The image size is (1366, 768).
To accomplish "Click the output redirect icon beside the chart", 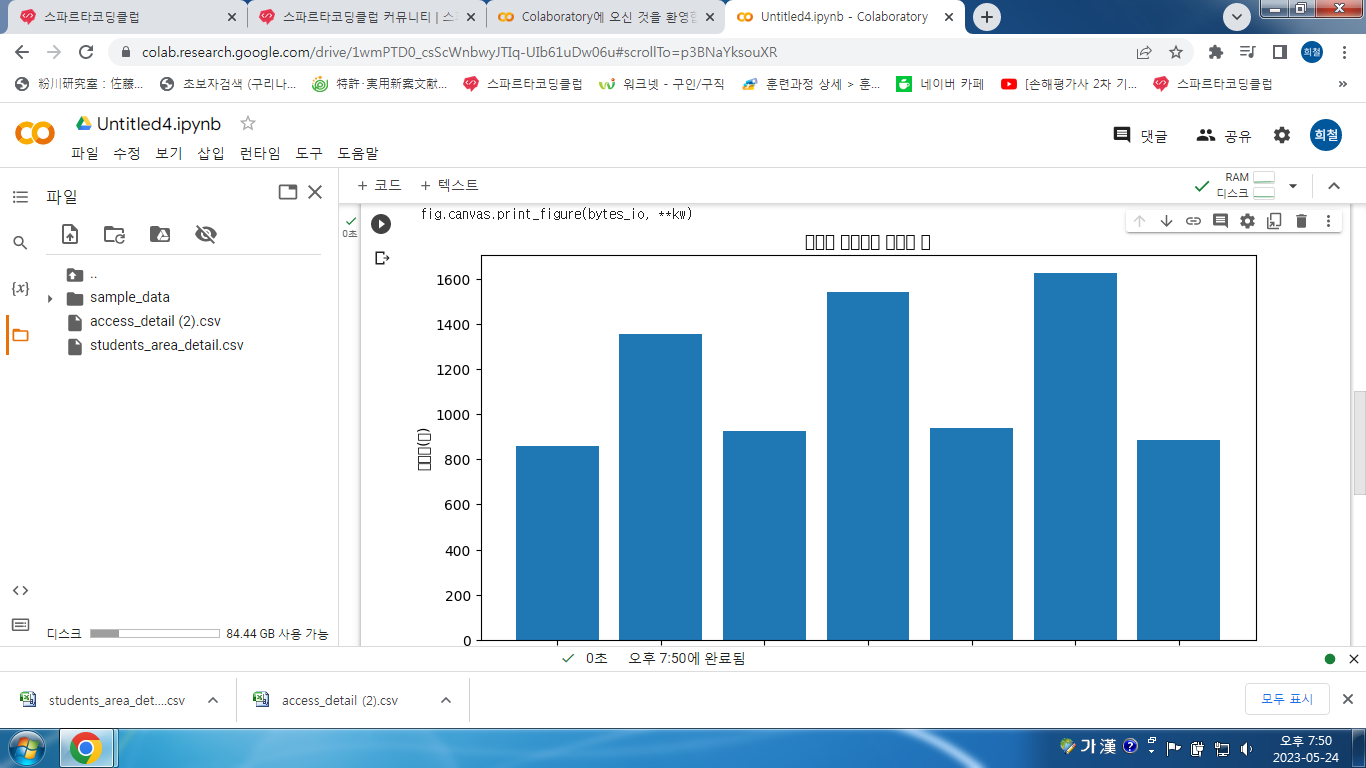I will click(381, 258).
